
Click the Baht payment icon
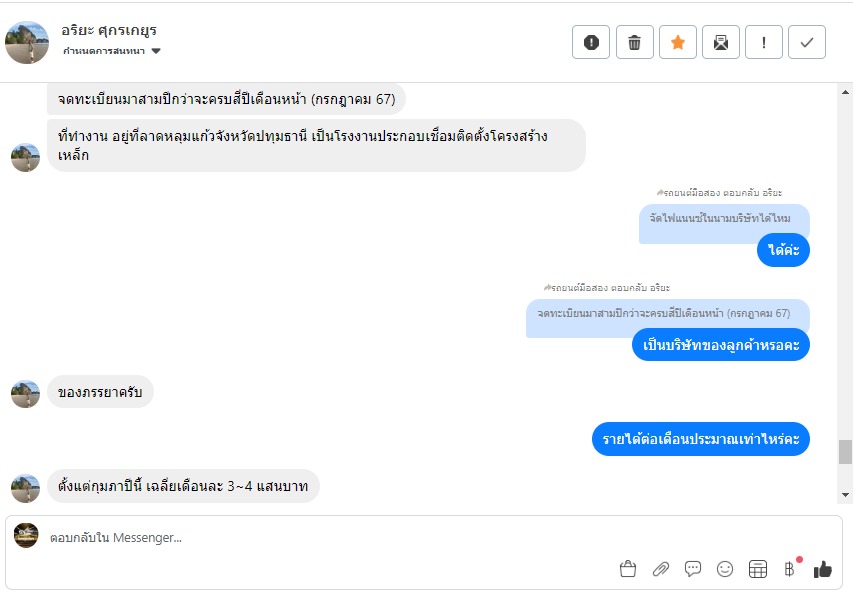pos(789,569)
